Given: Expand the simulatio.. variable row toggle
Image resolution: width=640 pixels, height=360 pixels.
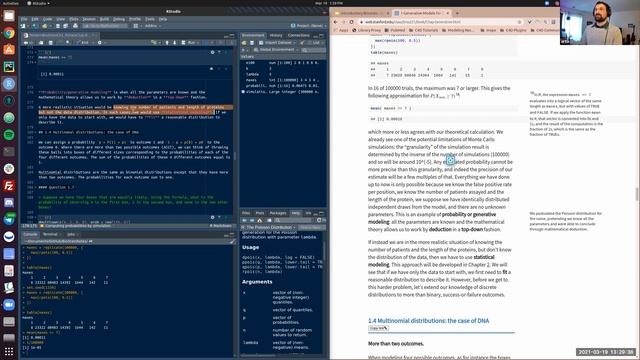Looking at the screenshot, I should [243, 92].
